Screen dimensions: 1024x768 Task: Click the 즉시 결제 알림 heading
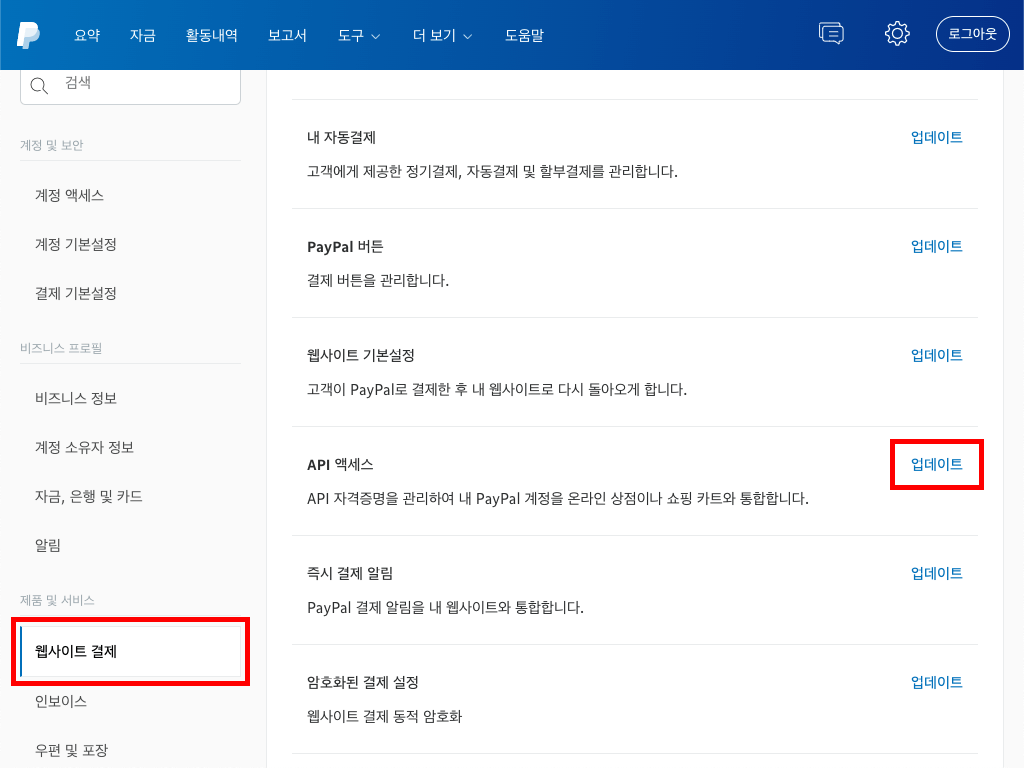[x=350, y=573]
